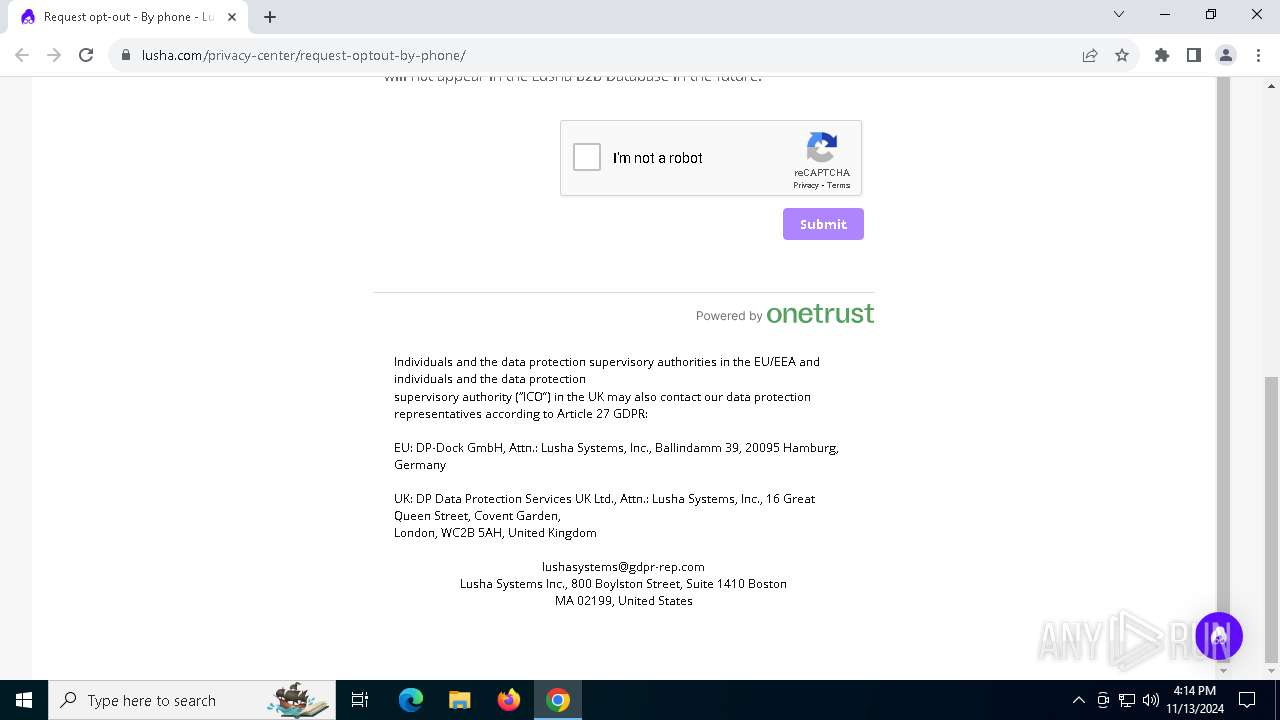Image resolution: width=1280 pixels, height=720 pixels.
Task: Click the Ballindamm 39 Hamburg address line
Action: [616, 448]
